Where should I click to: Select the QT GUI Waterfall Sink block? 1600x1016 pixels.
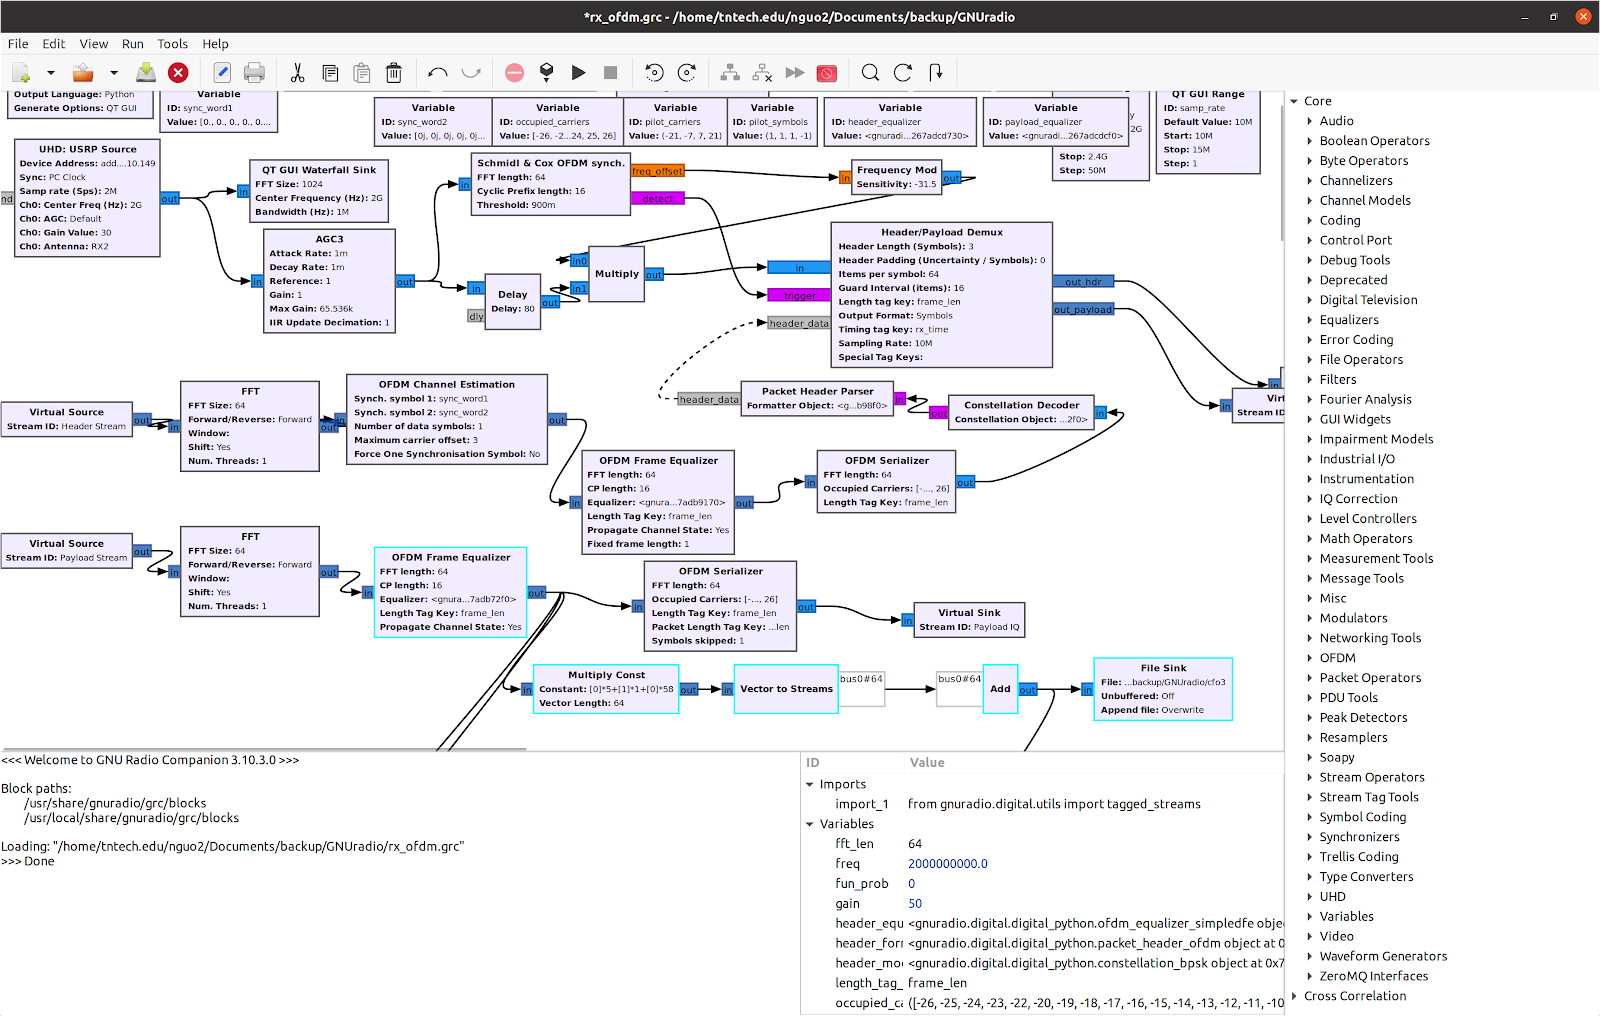[x=318, y=191]
